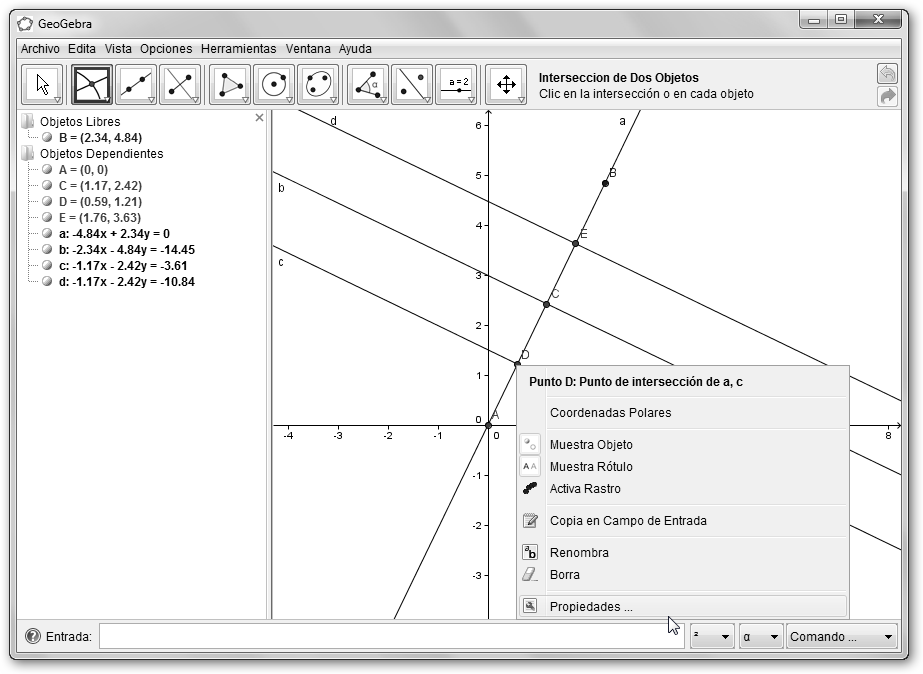Toggle visibility bullet of line a
The image size is (923, 674).
tap(47, 234)
